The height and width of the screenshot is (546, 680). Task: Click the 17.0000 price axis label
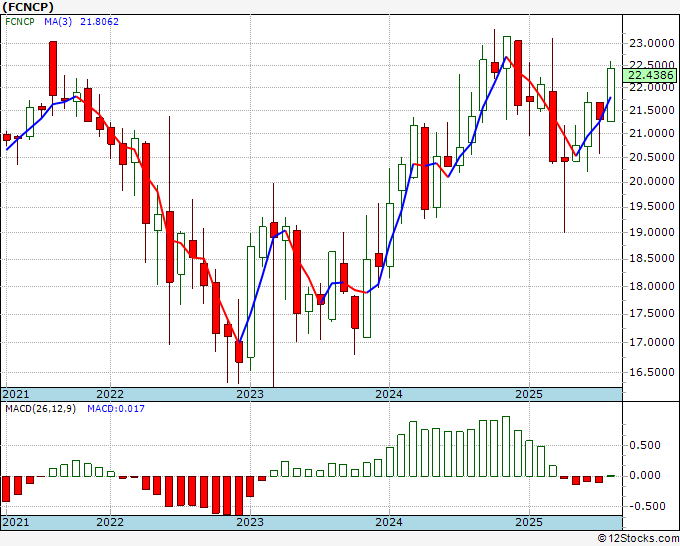[652, 343]
